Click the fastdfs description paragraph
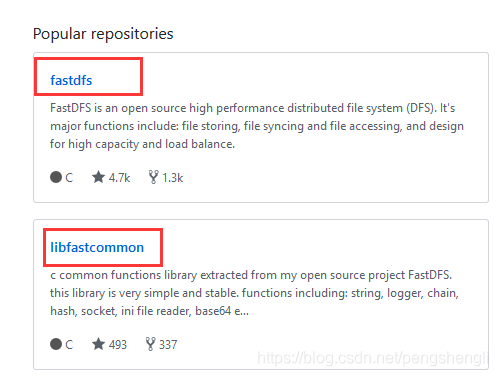 pyautogui.click(x=257, y=126)
